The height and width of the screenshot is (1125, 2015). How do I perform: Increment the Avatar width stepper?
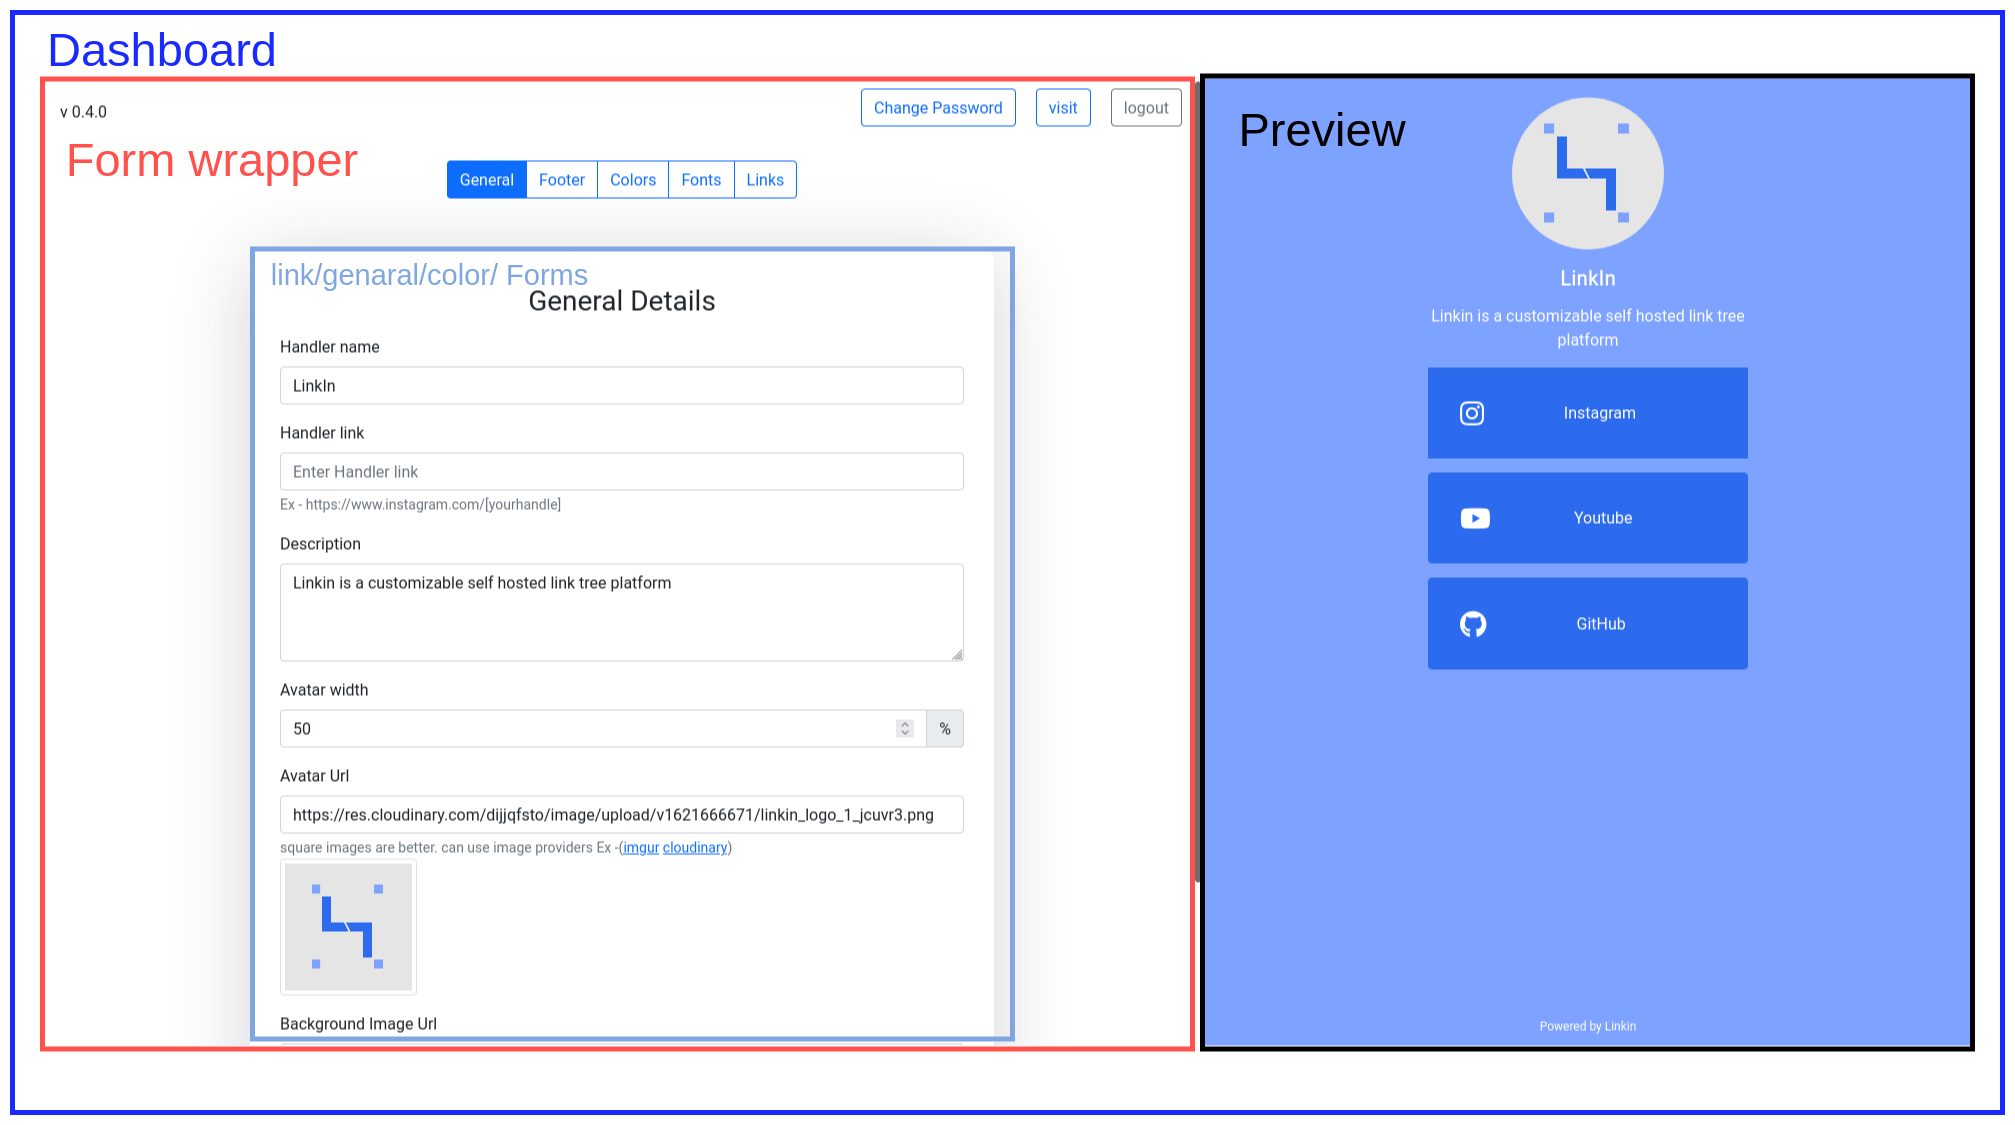tap(905, 721)
